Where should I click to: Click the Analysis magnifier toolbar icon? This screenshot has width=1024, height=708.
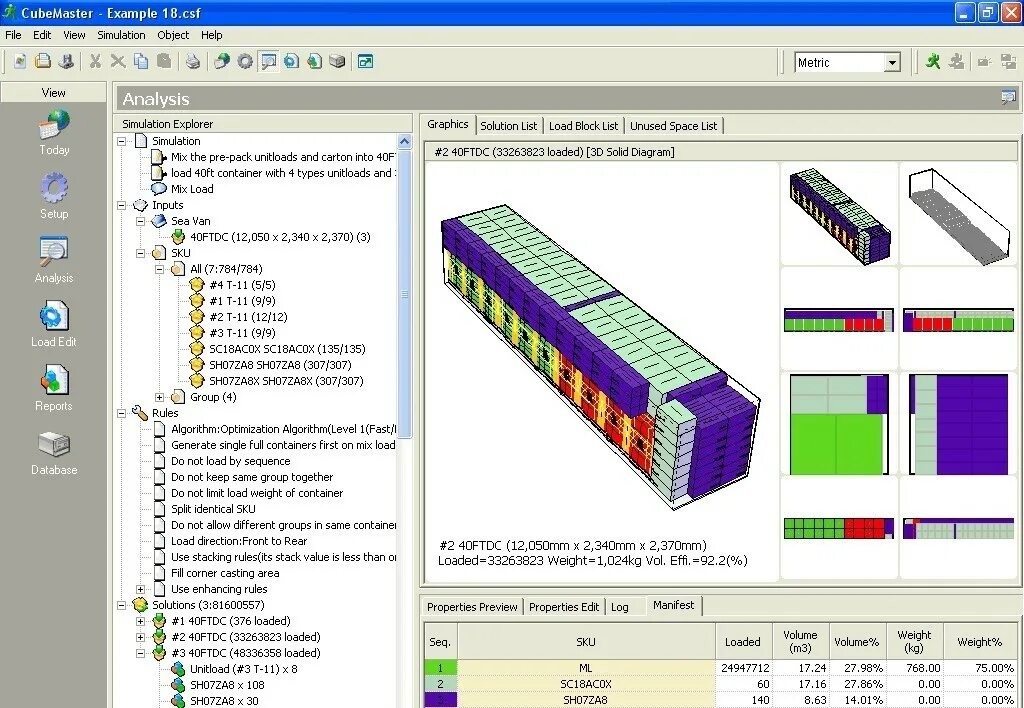coord(268,61)
